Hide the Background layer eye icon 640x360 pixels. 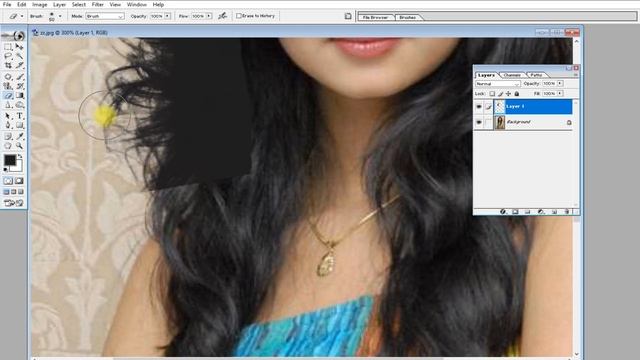(479, 122)
